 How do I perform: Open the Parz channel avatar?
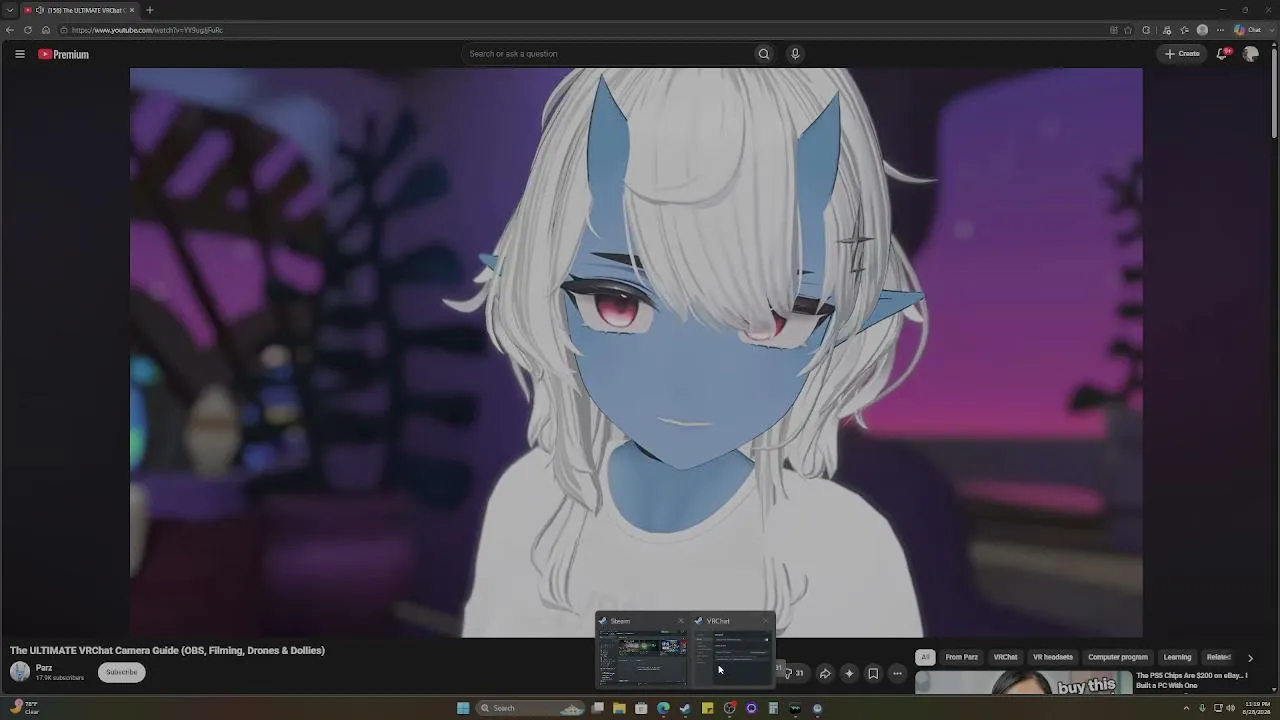20,672
